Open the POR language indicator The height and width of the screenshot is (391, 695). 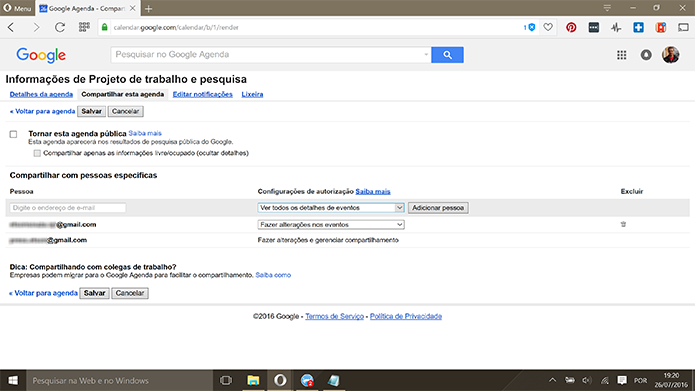point(640,380)
